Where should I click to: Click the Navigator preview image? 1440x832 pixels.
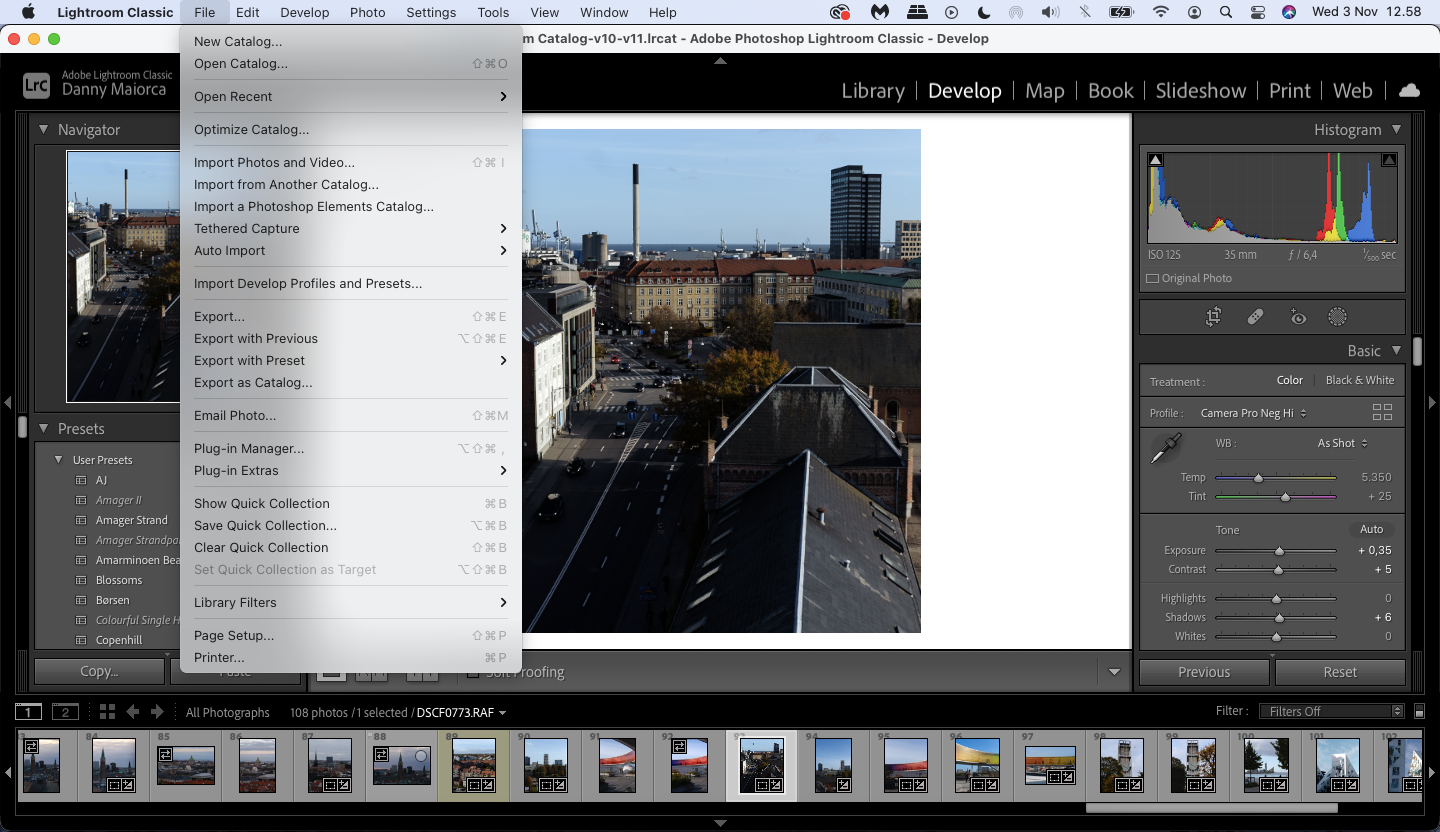[123, 276]
